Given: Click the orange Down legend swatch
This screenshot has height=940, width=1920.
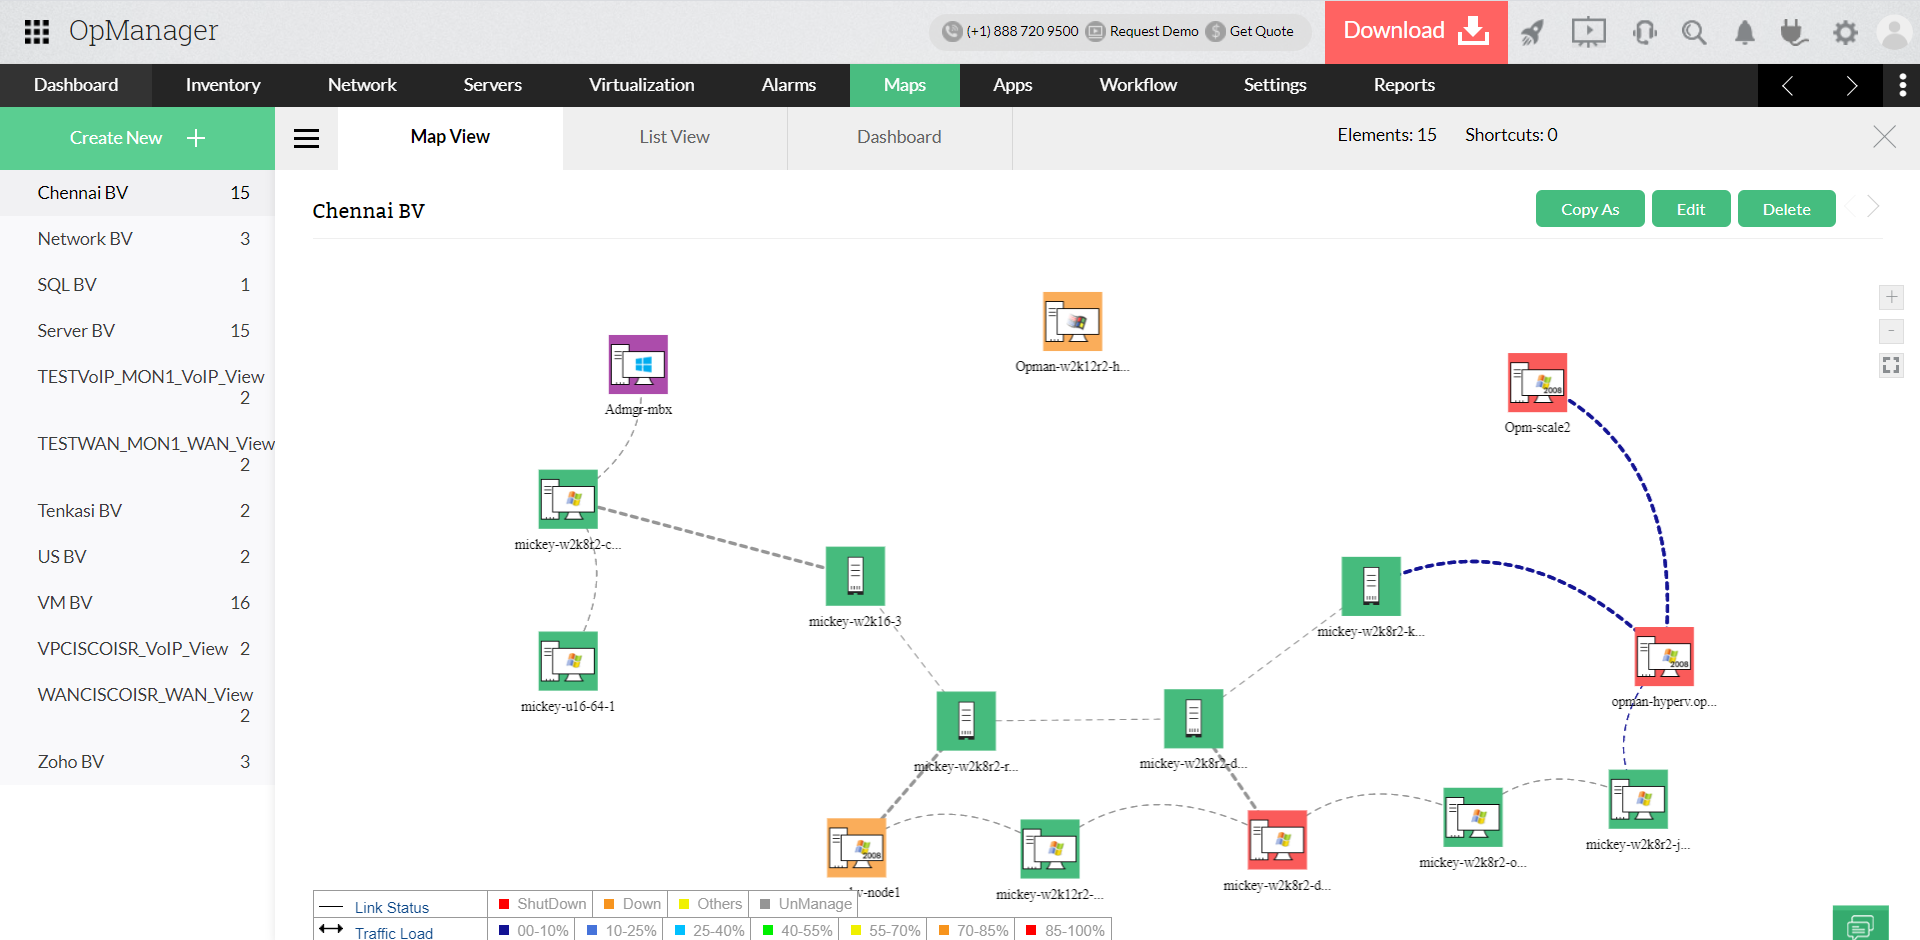Looking at the screenshot, I should [x=609, y=904].
